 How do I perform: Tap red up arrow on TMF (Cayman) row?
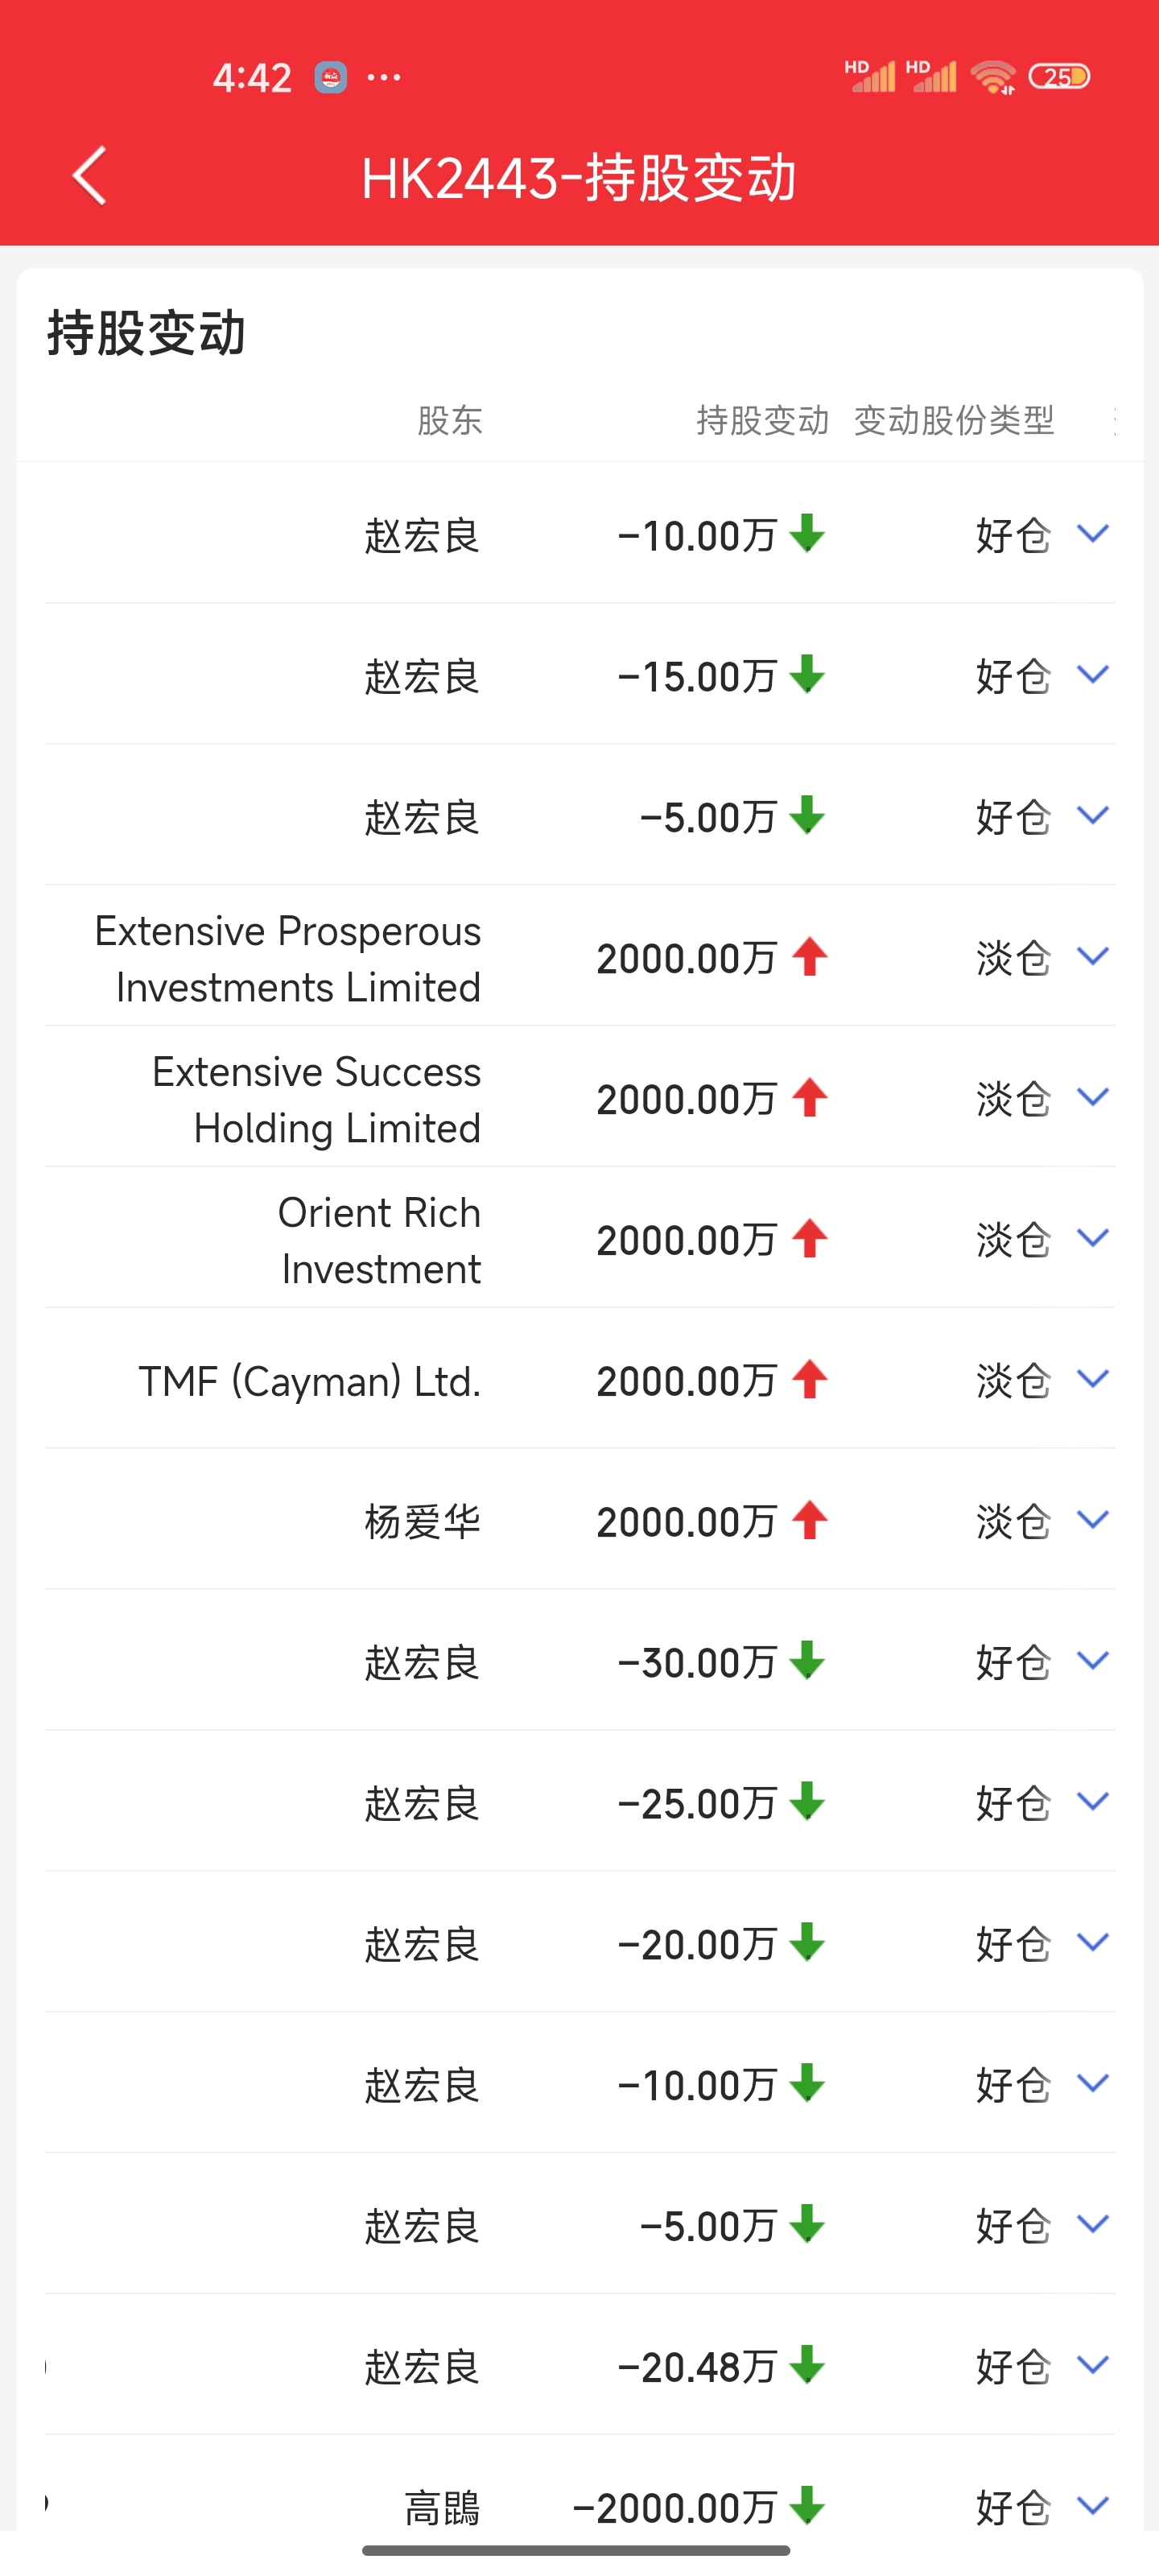[x=809, y=1380]
